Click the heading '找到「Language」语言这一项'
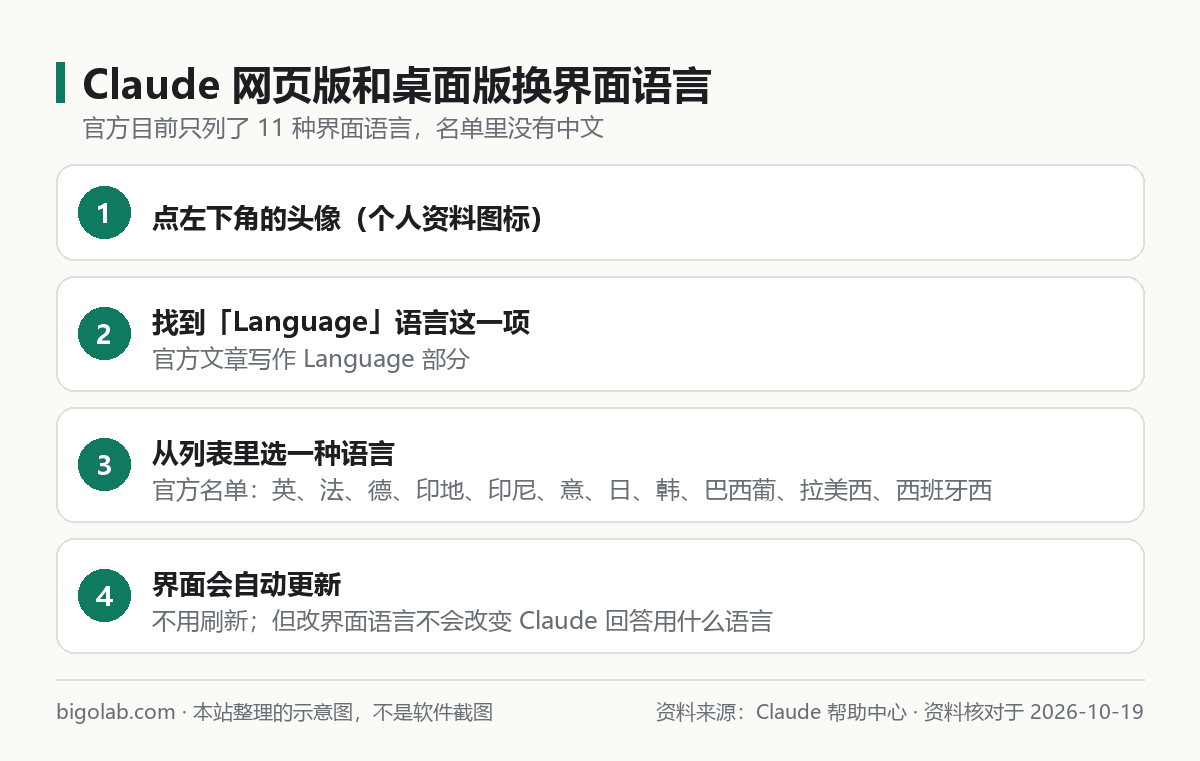1200x761 pixels. (341, 322)
